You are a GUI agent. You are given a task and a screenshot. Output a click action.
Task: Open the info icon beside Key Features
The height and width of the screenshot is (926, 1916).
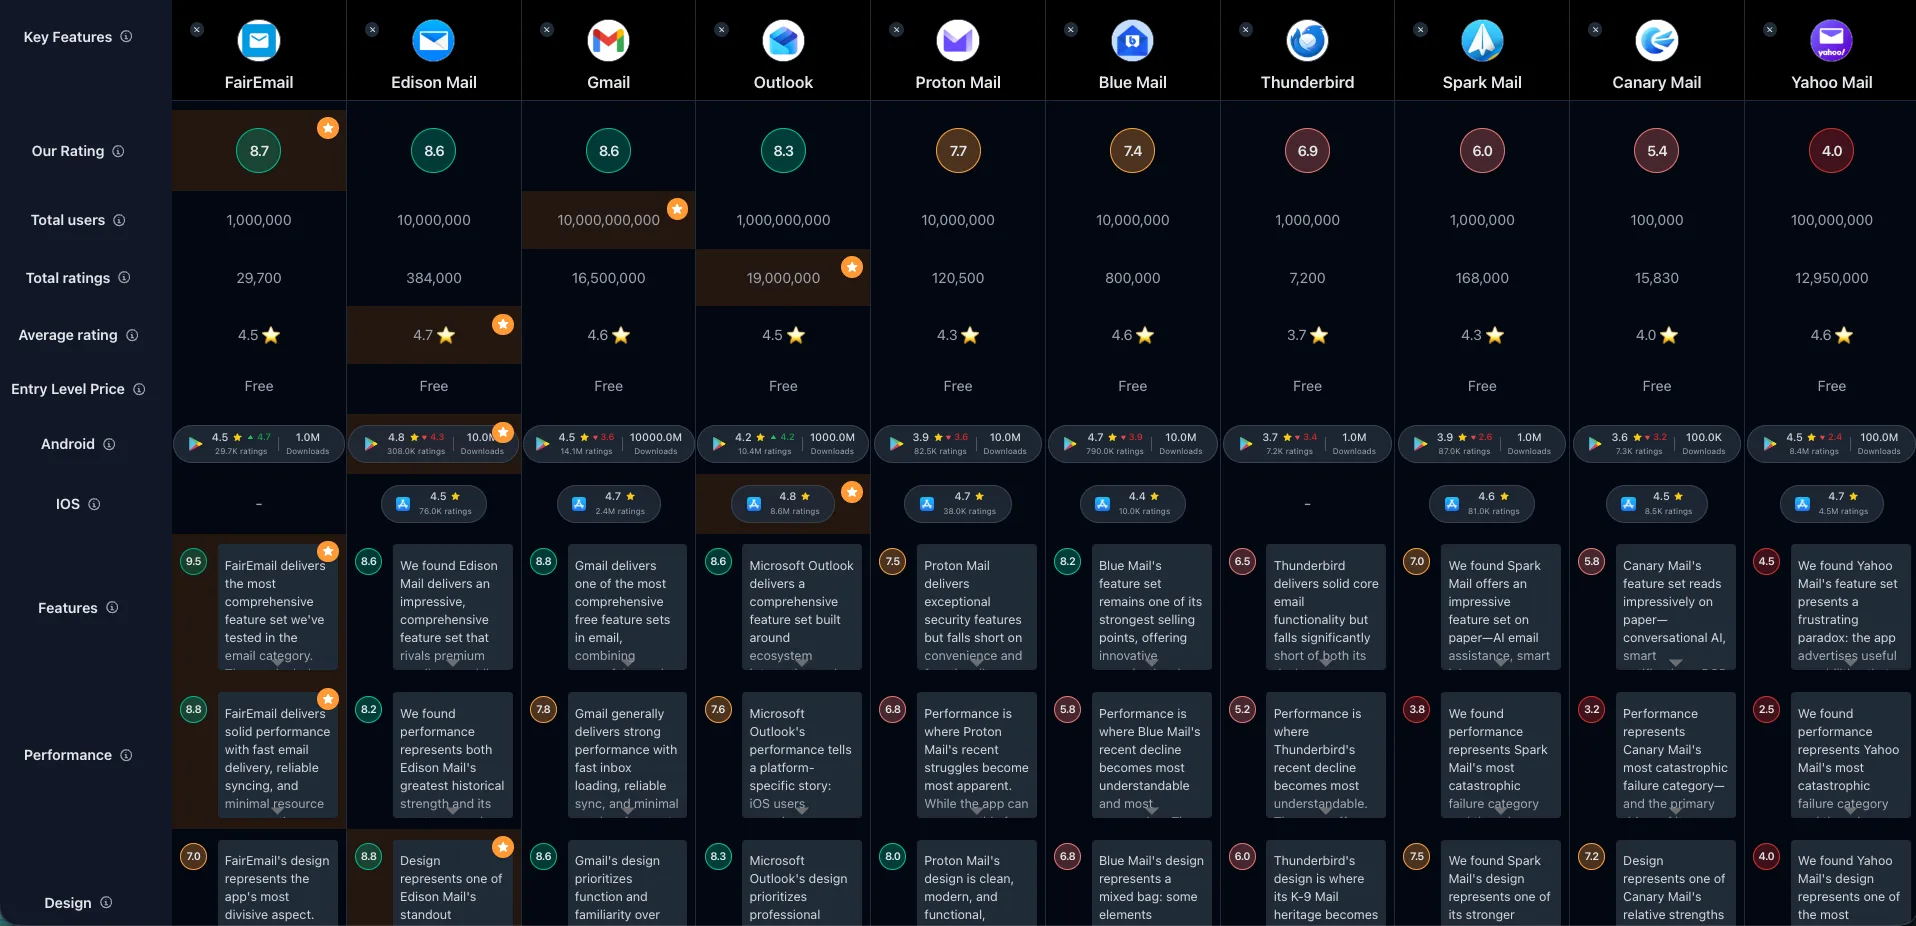click(126, 37)
